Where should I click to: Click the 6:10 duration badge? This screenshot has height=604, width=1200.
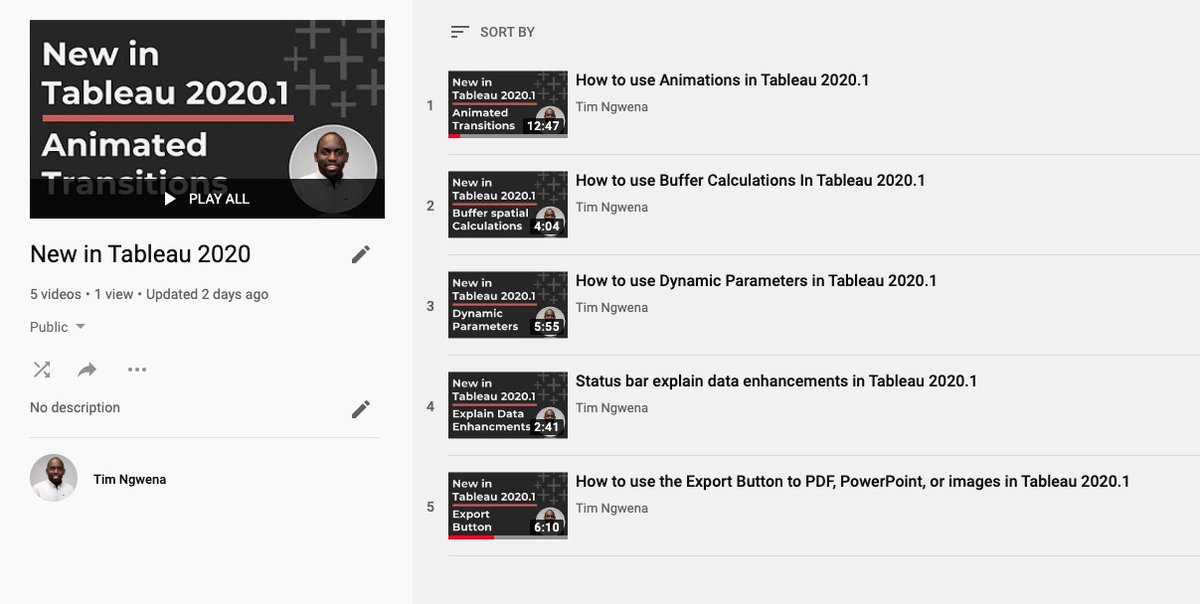point(547,527)
